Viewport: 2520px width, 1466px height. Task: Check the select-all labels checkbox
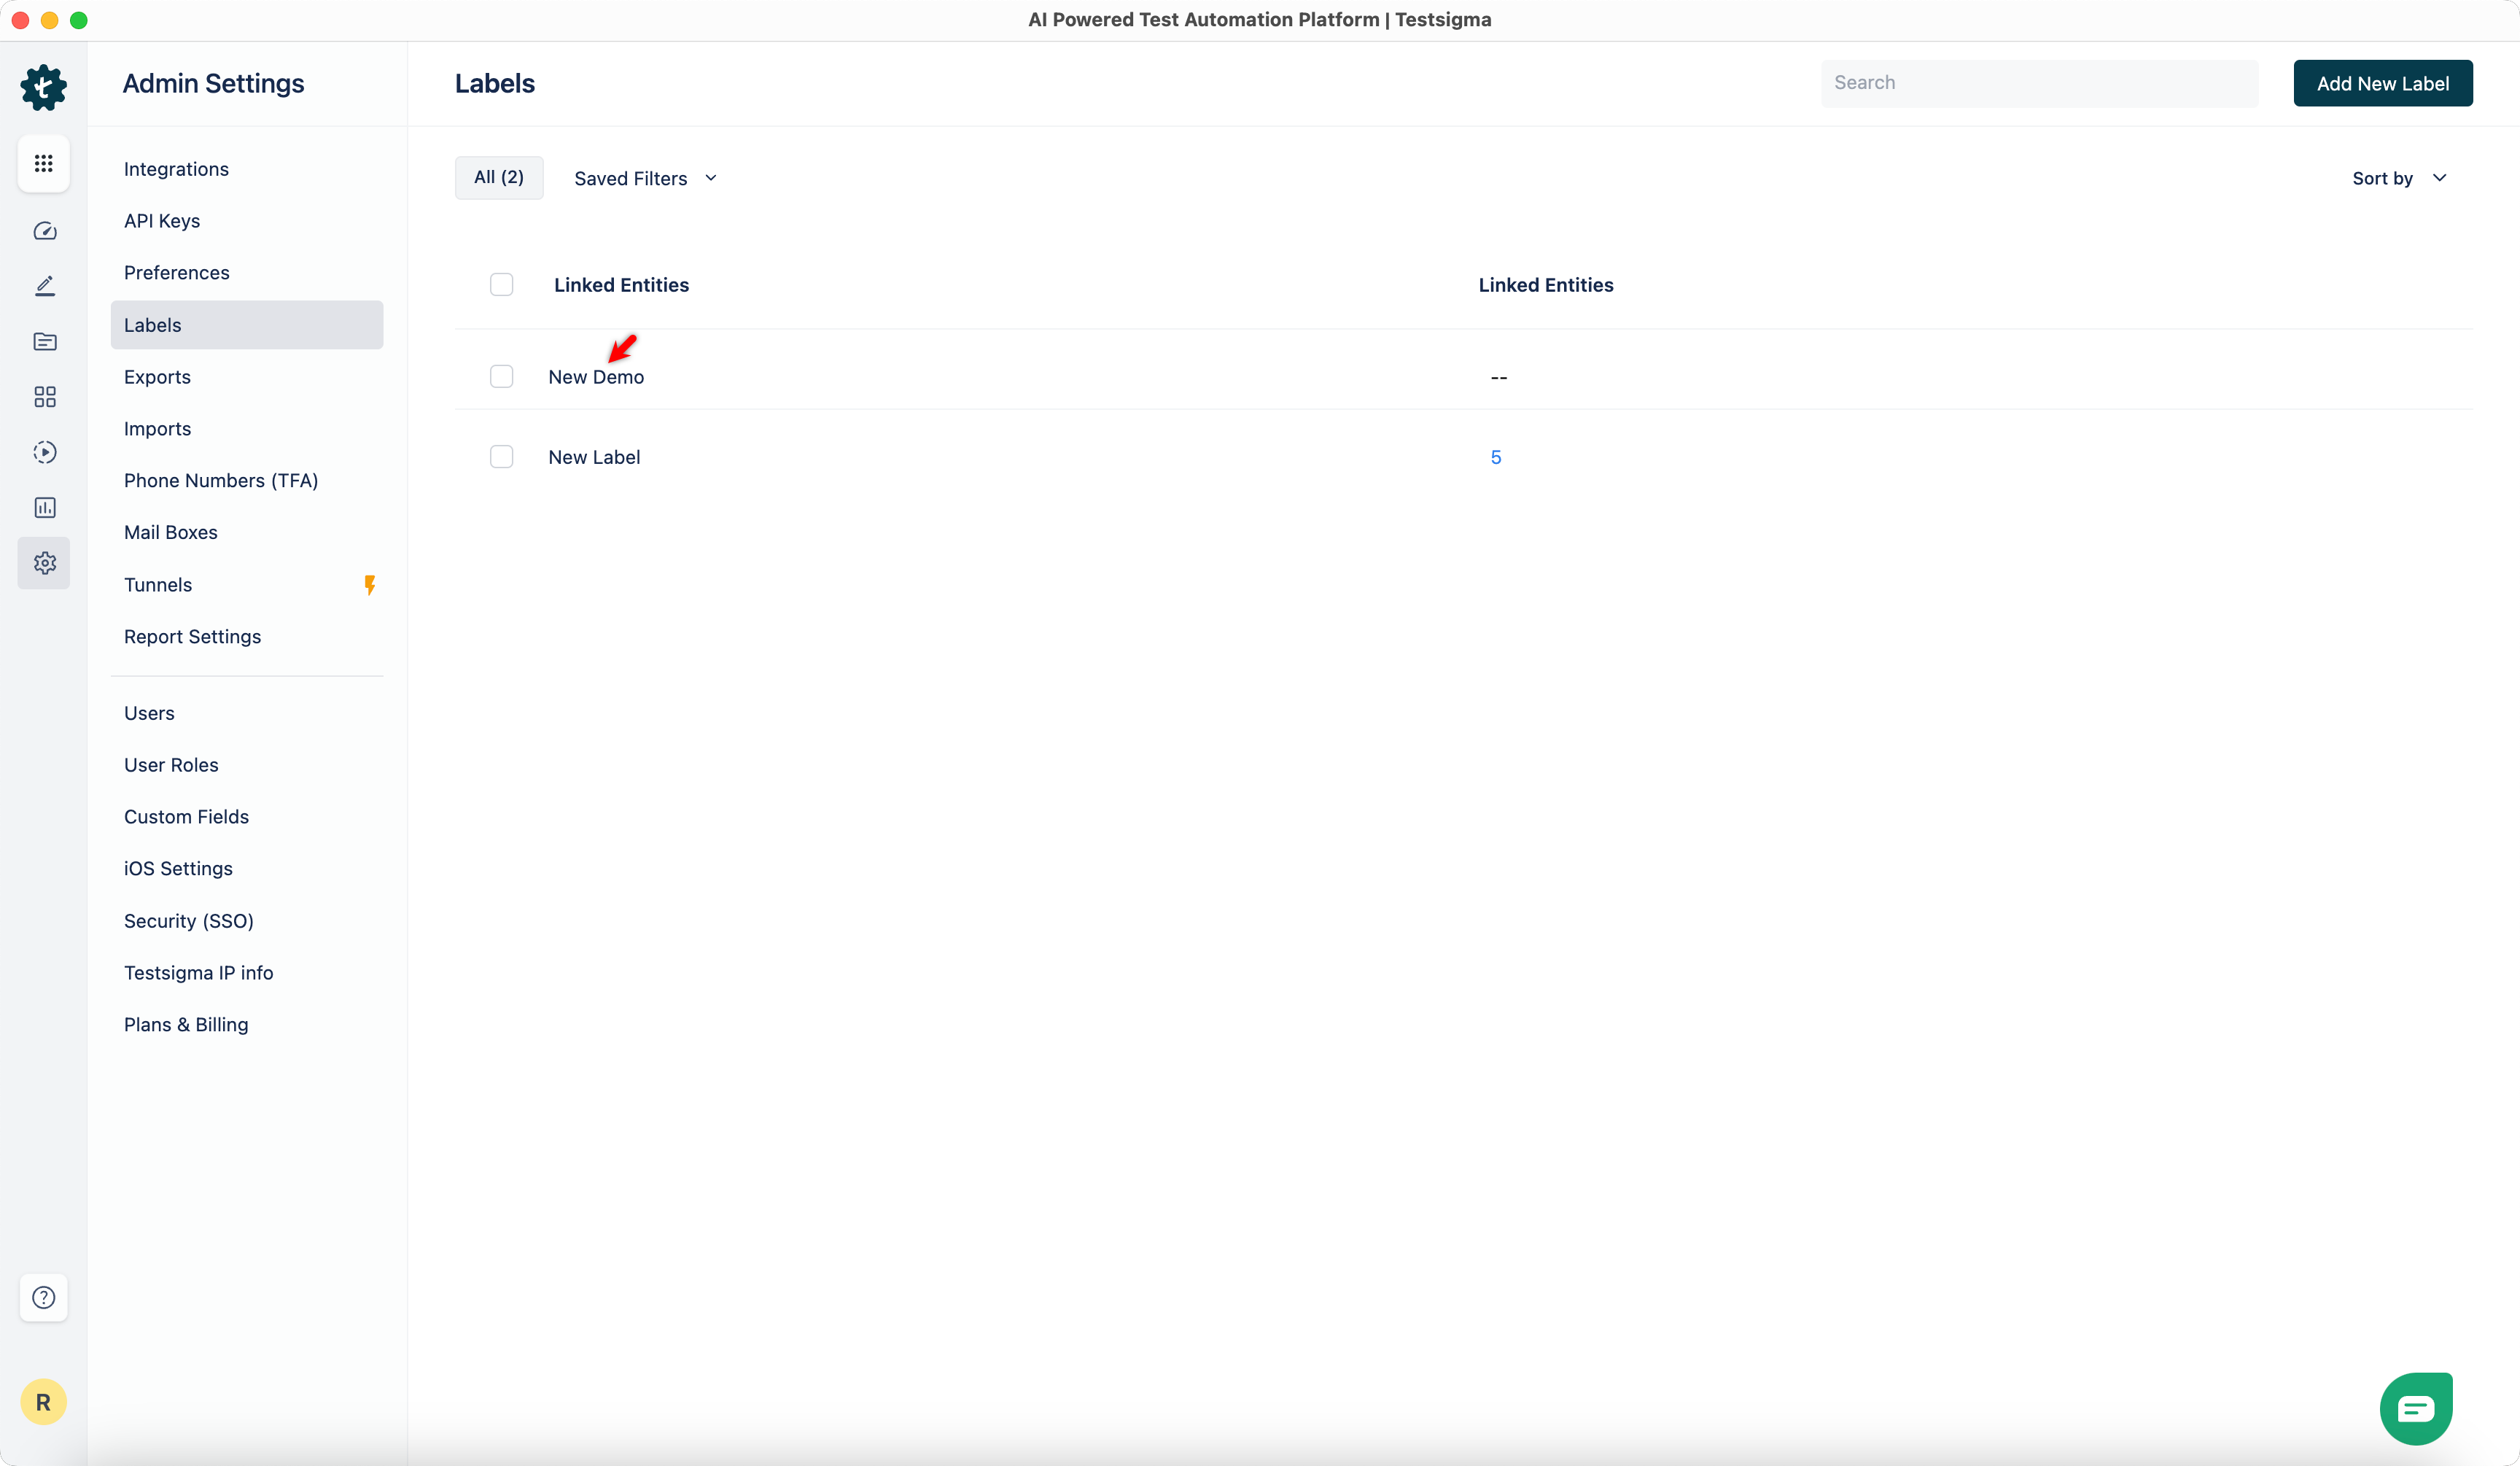pos(501,285)
